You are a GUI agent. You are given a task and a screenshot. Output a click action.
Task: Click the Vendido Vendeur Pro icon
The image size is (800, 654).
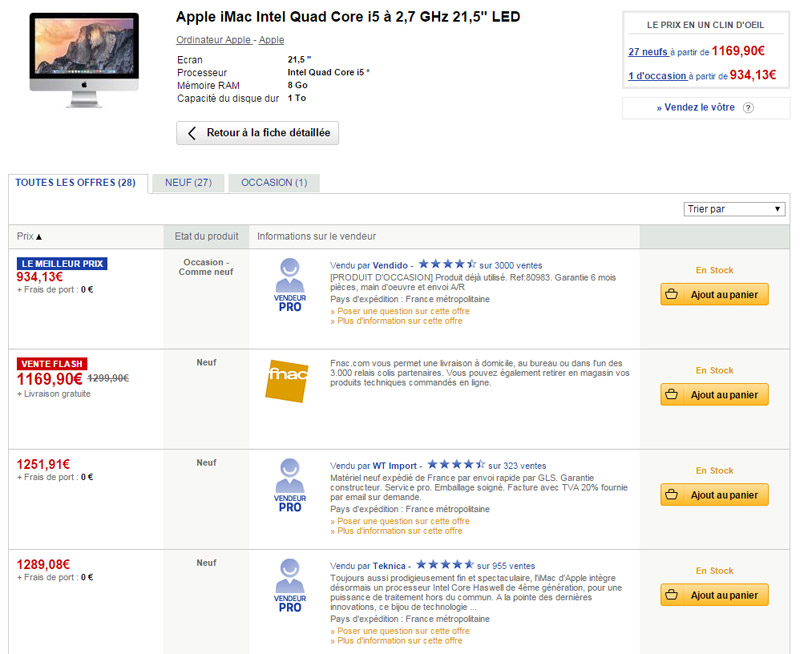click(x=289, y=284)
